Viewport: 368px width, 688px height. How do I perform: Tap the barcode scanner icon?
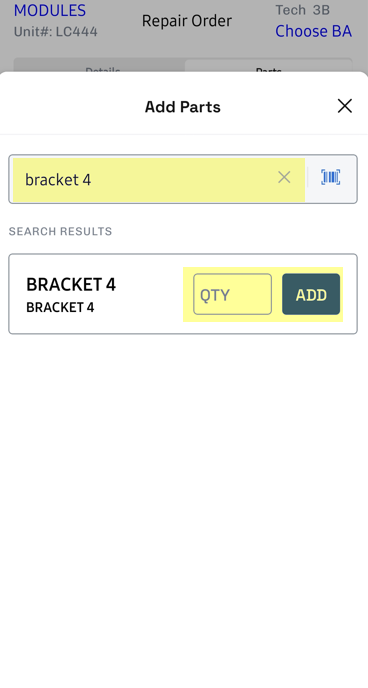click(331, 177)
